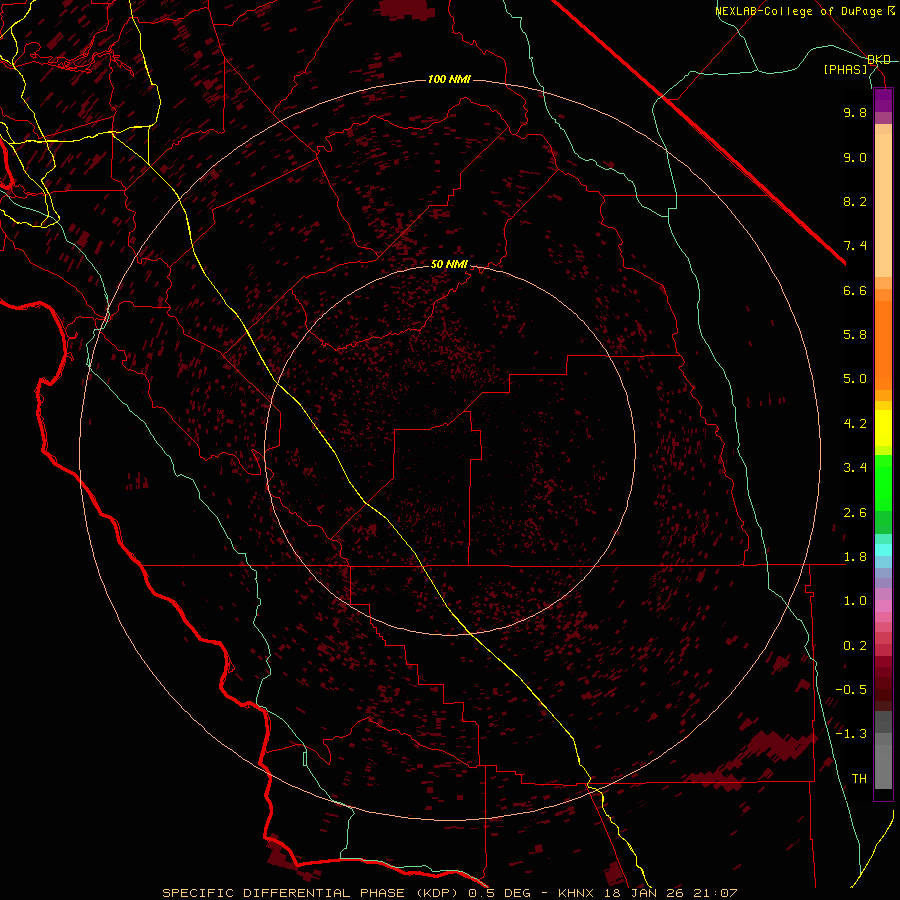Click the cyan band of the color bar
The width and height of the screenshot is (900, 900).
coord(883,550)
